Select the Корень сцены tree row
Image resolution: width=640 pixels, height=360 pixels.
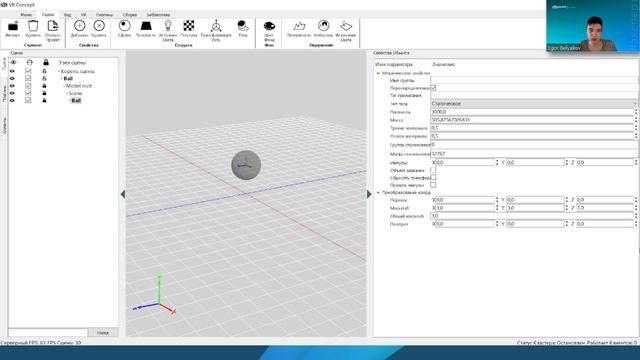coord(78,71)
